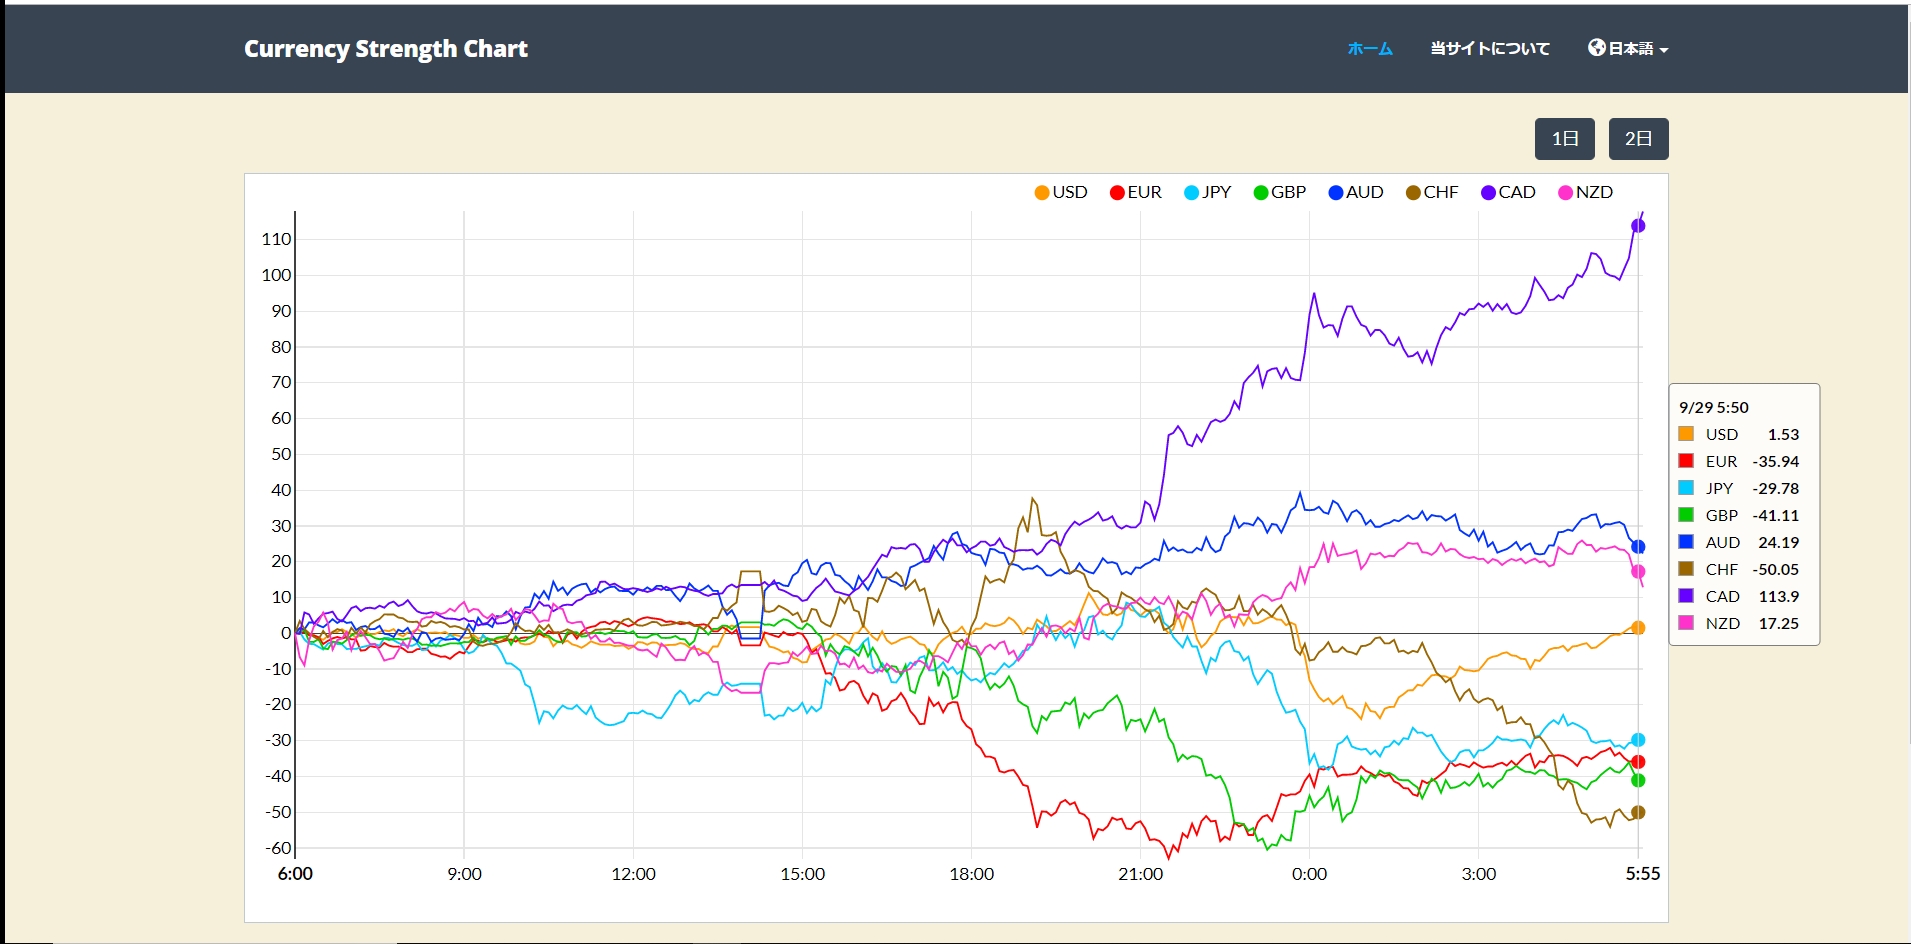Click the AUD blue legend dot
Viewport: 1911px width, 944px height.
click(1335, 193)
